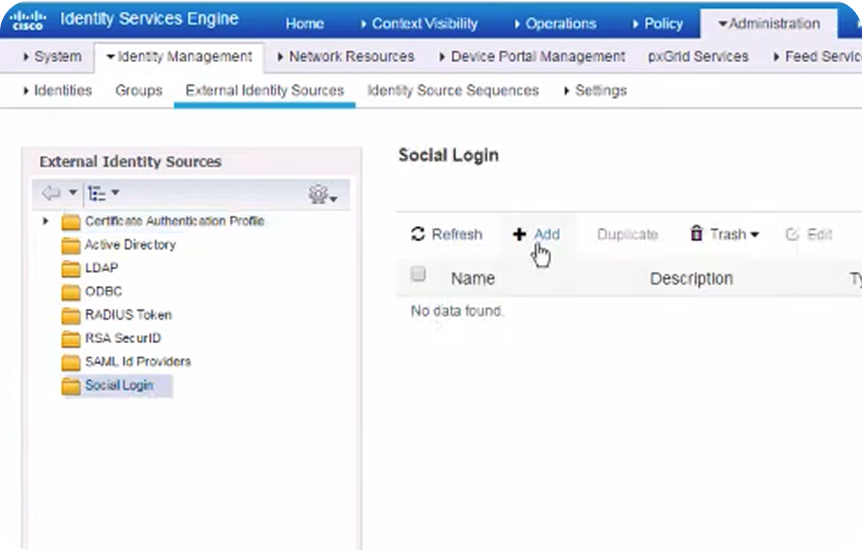
Task: Sort by the Description column header
Action: tap(692, 279)
